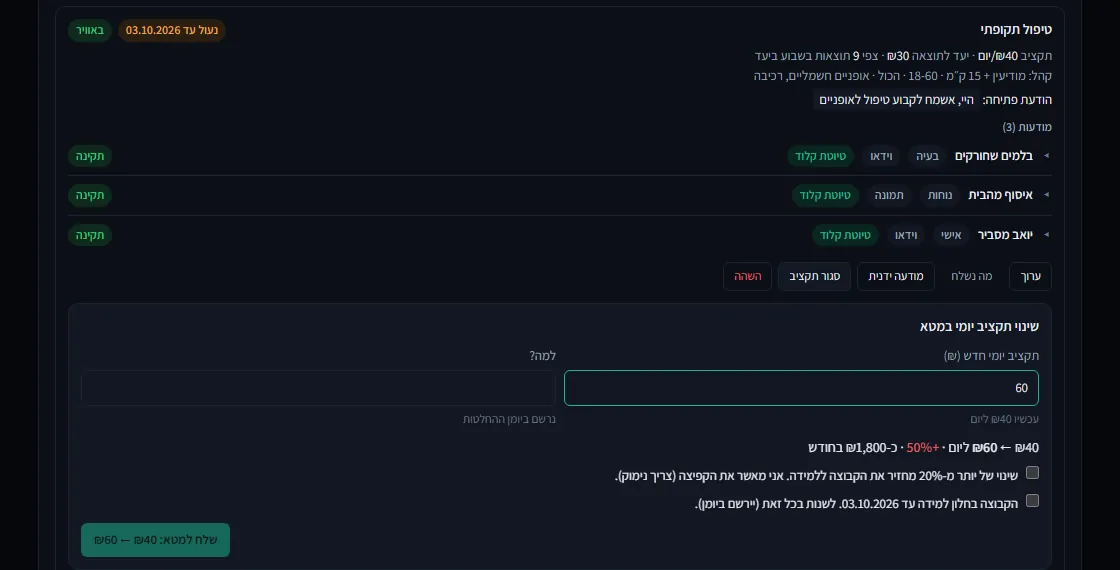1120x570 pixels.
Task: Click the טיוטת קלוד tag on איסוף מהבית
Action: tap(825, 195)
